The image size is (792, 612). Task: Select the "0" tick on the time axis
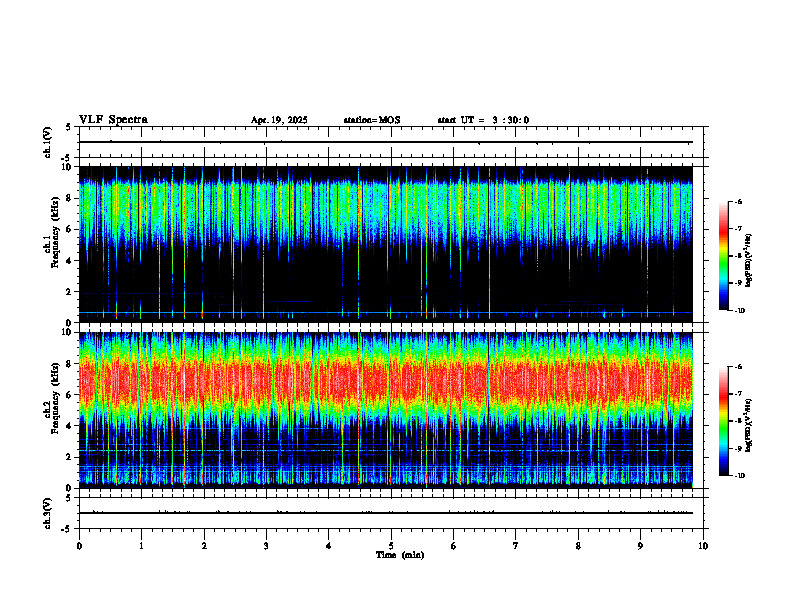point(79,546)
